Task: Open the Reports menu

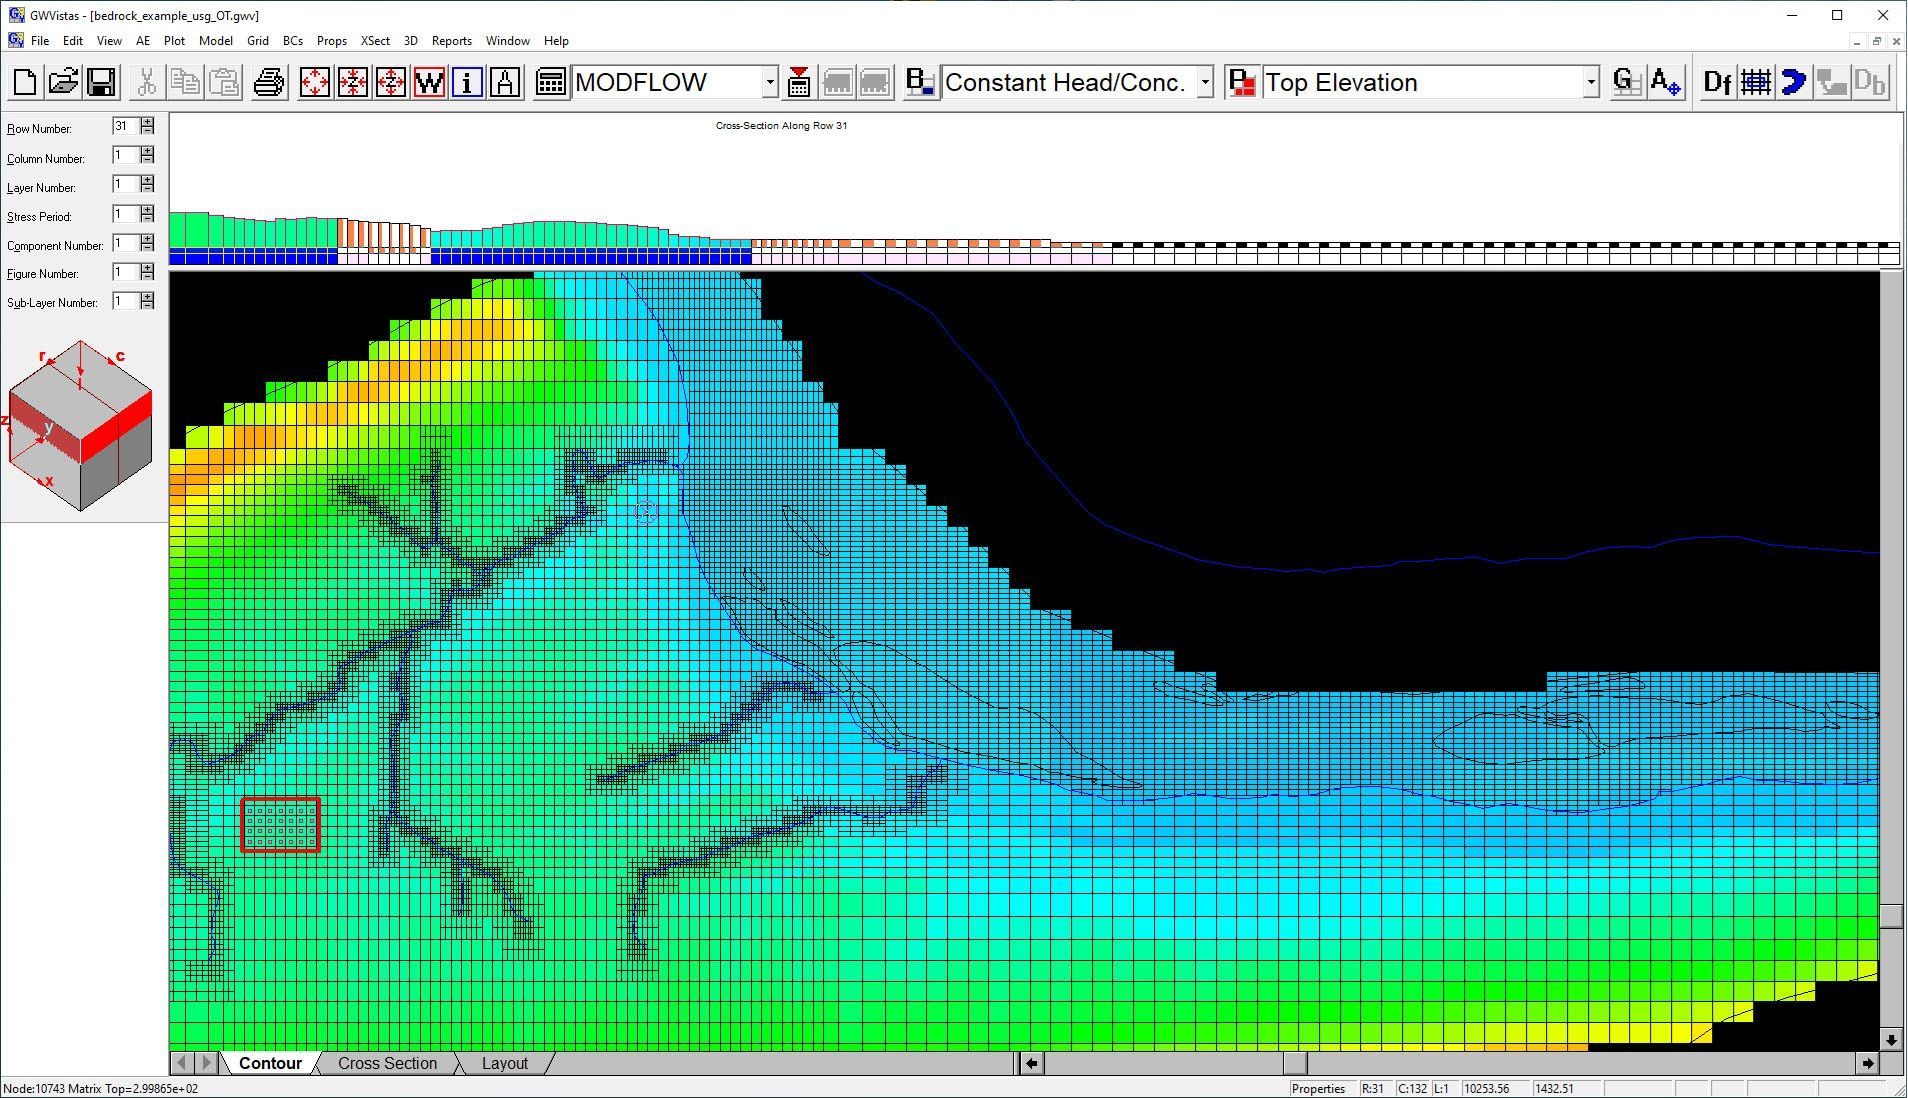Action: pyautogui.click(x=452, y=41)
